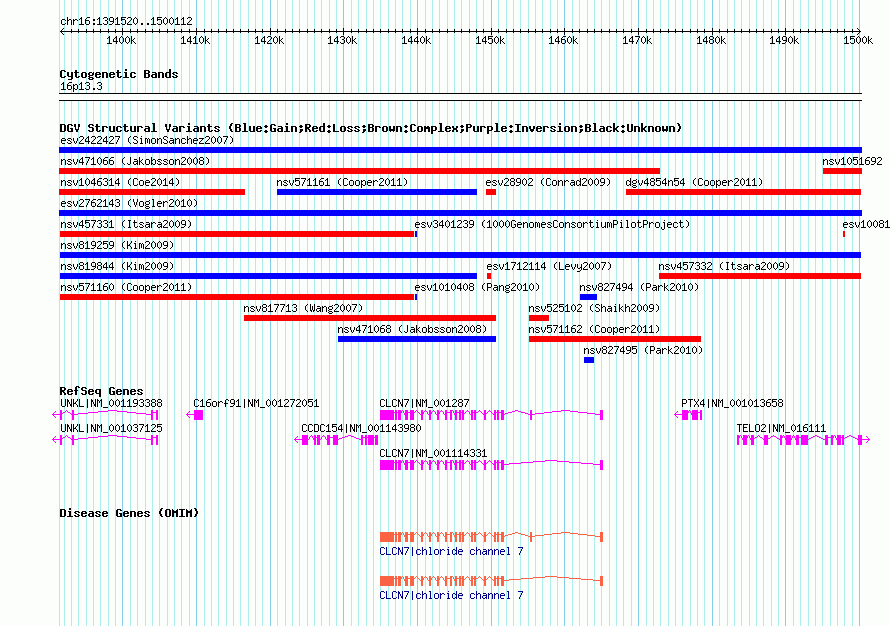Click the first orange OMIM CLCN7 gene glyph
Viewport: 890px width, 626px height.
tap(491, 537)
